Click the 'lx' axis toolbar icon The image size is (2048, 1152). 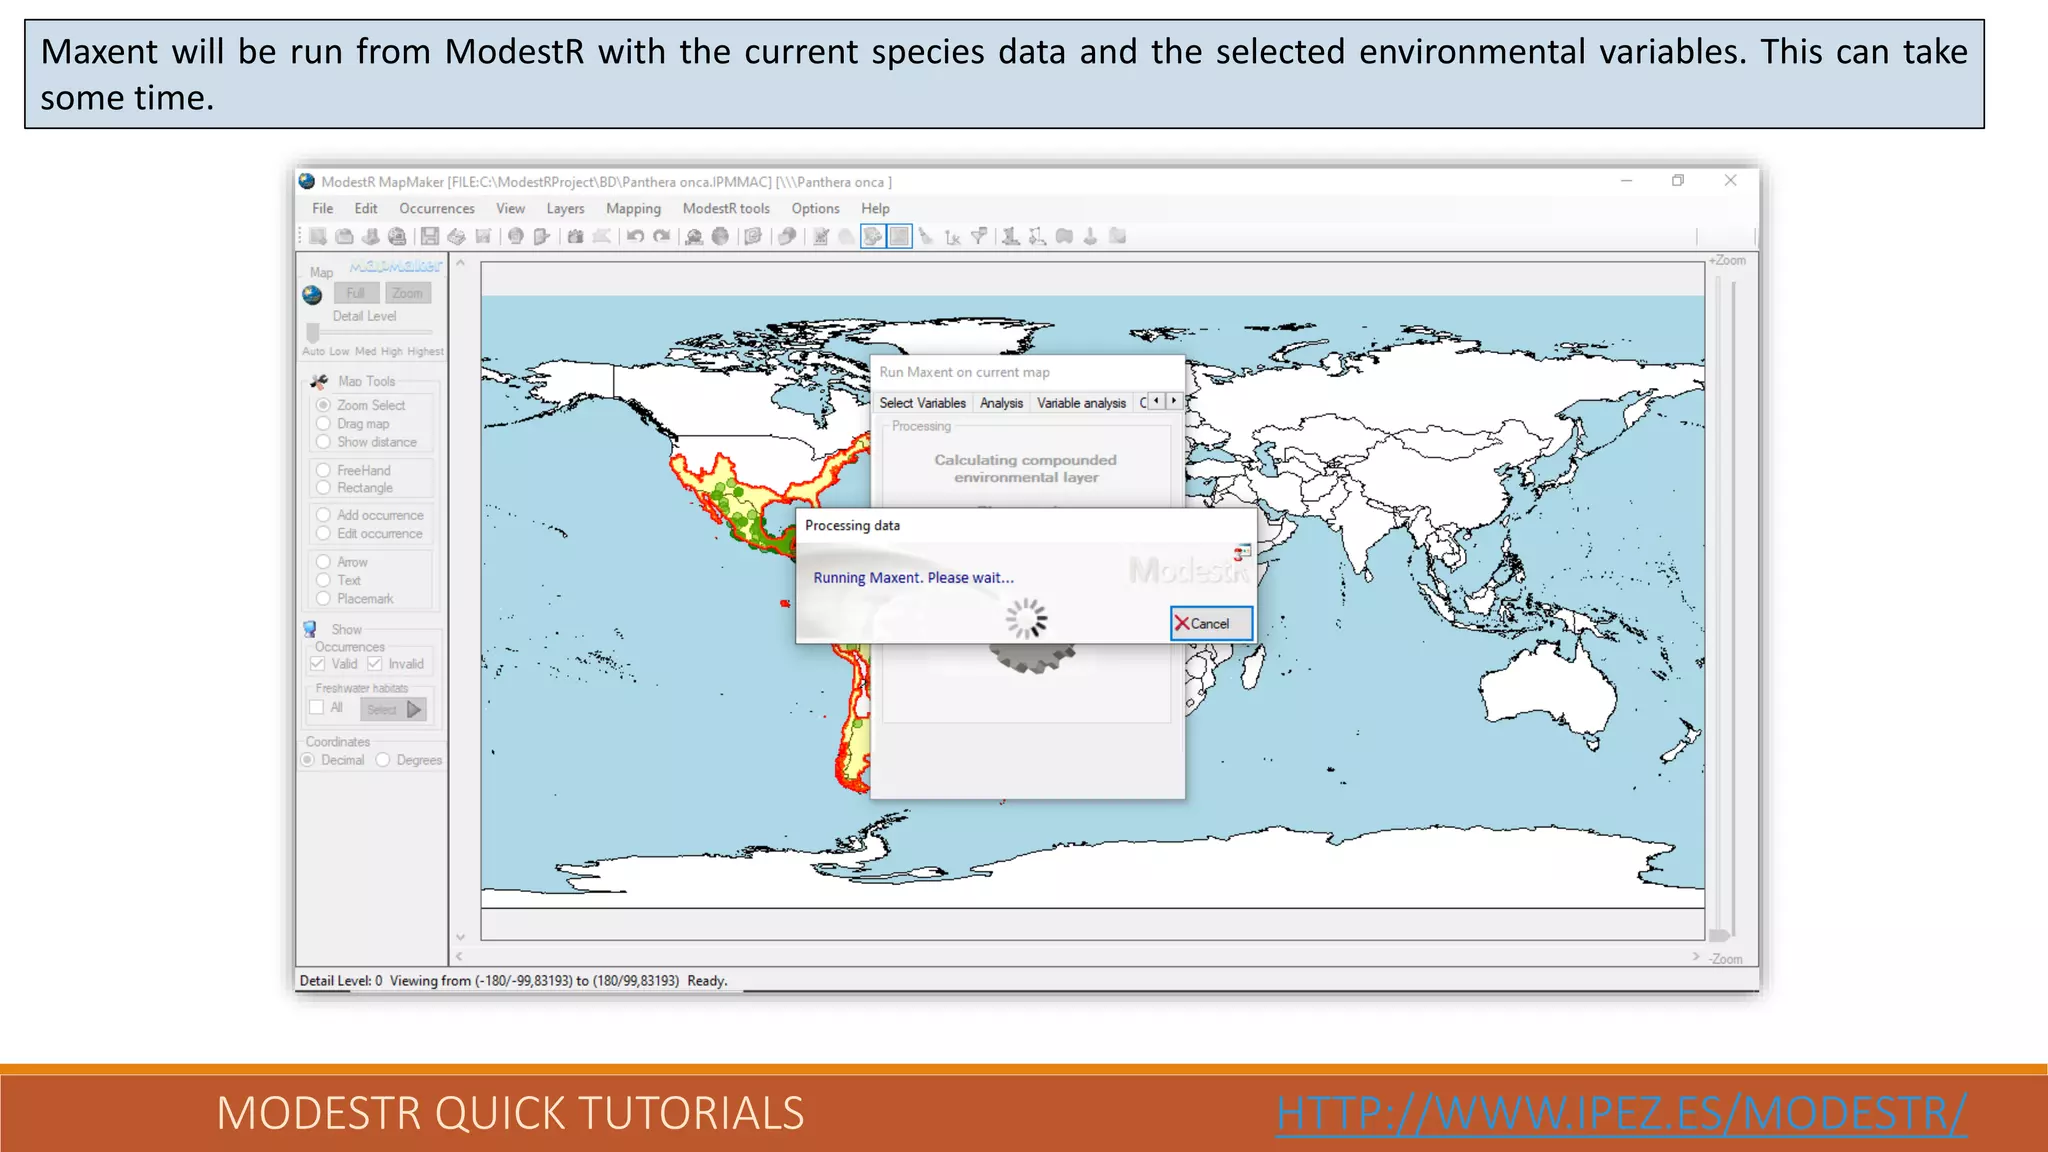point(952,237)
